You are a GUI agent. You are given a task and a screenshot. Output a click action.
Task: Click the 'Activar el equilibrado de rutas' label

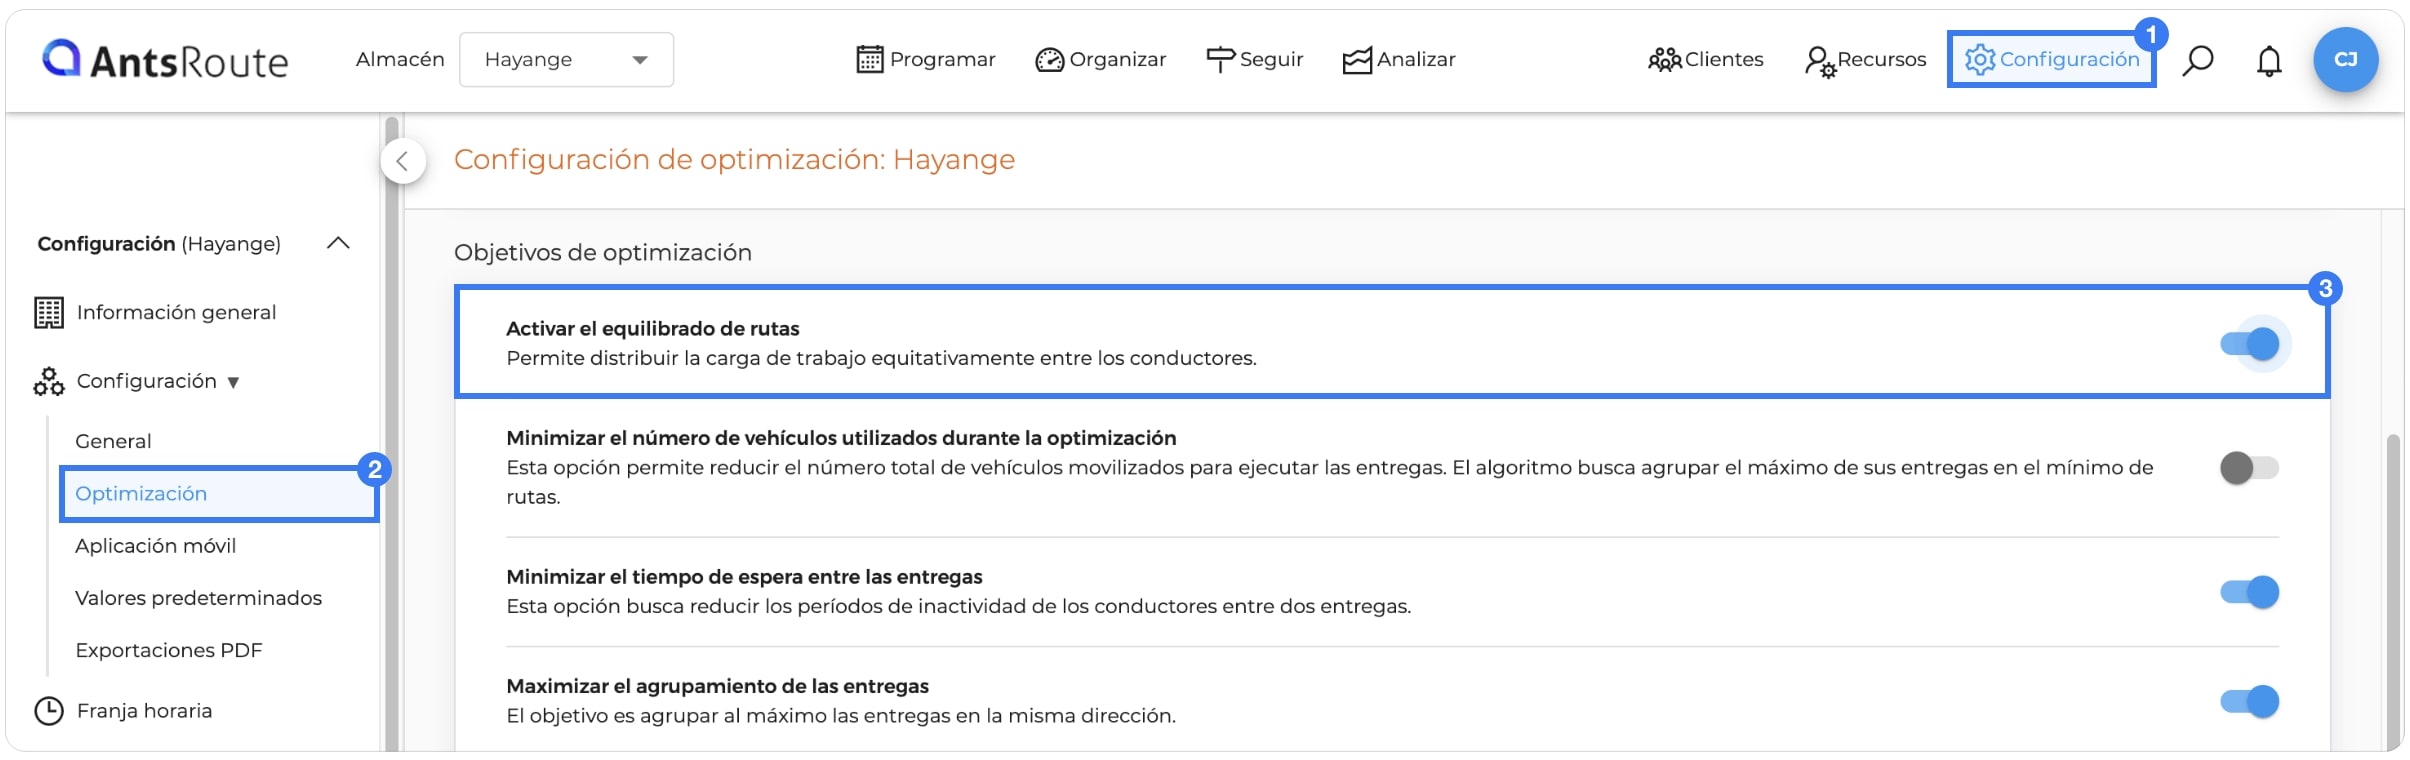[x=653, y=328]
